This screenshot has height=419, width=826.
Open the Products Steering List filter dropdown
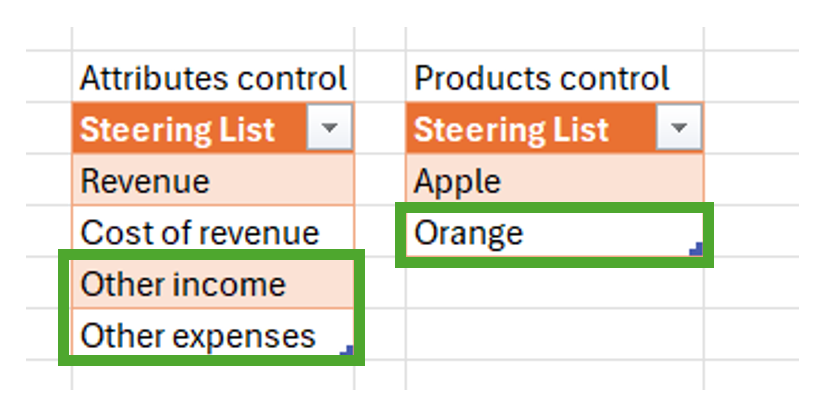(679, 129)
